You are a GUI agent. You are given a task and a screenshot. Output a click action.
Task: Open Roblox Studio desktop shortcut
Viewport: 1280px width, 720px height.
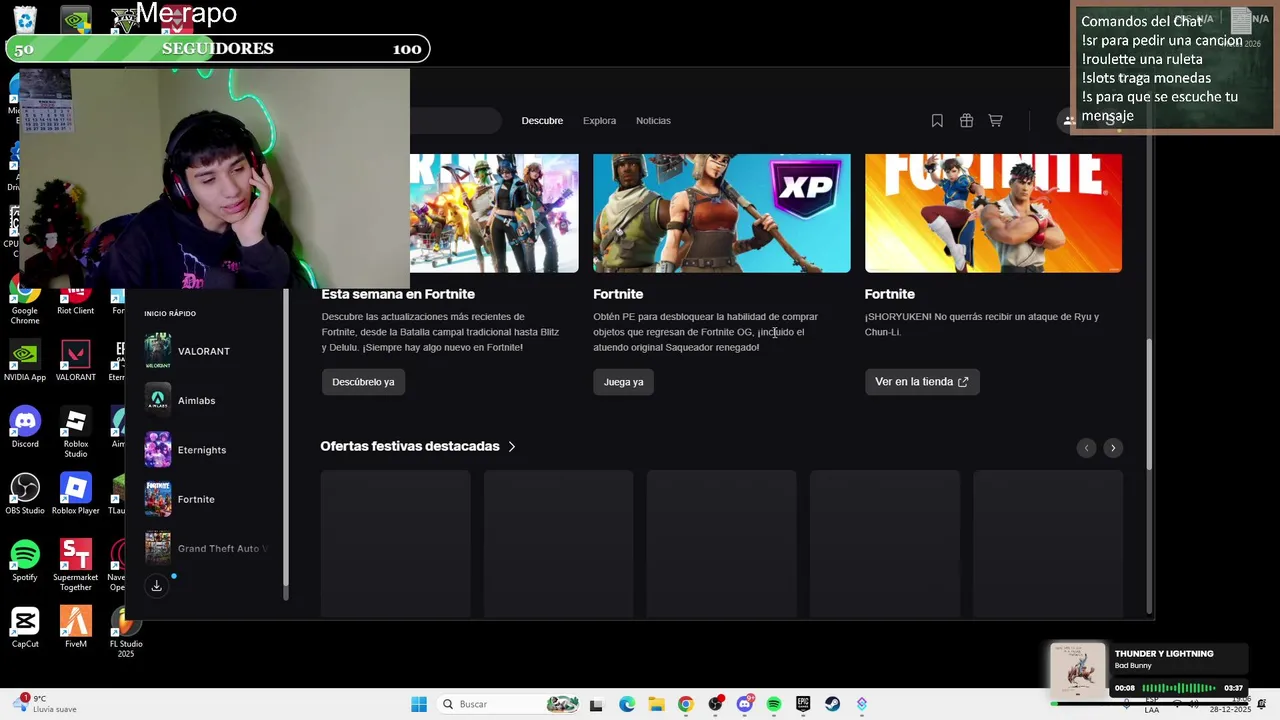(75, 432)
